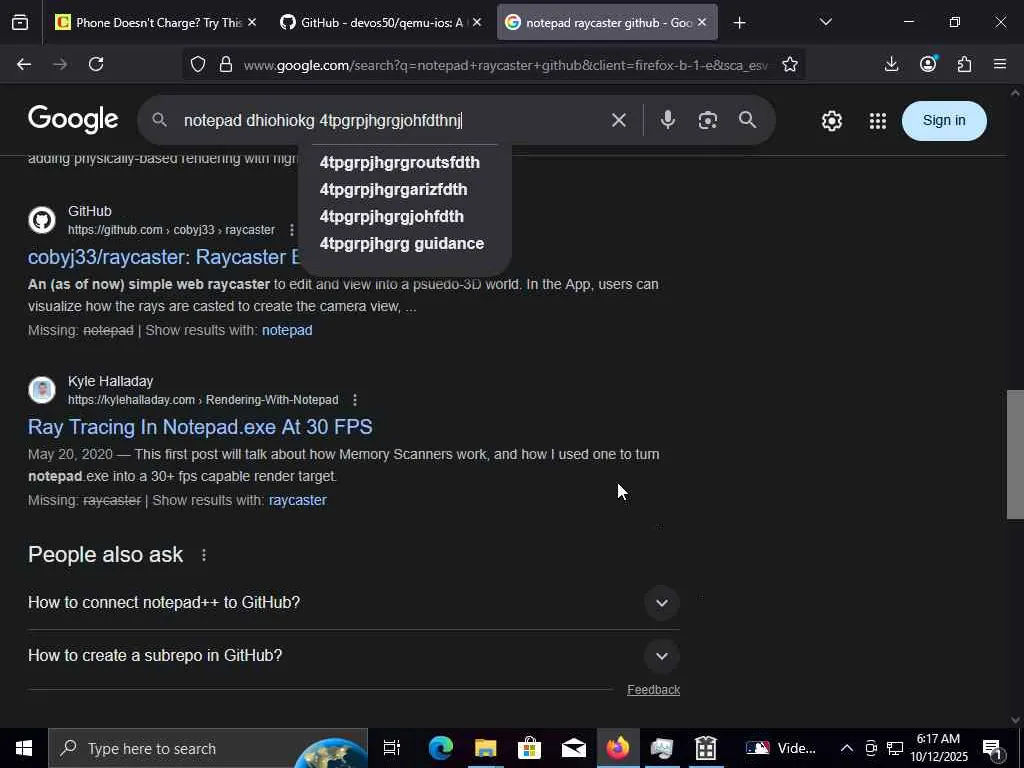This screenshot has width=1024, height=768.
Task: Open Windows Start menu
Action: [24, 748]
